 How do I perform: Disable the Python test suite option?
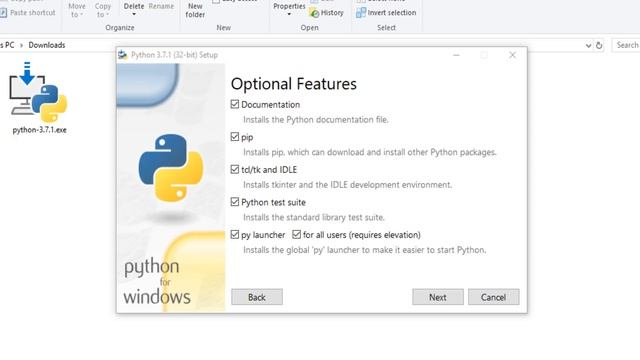(x=235, y=202)
